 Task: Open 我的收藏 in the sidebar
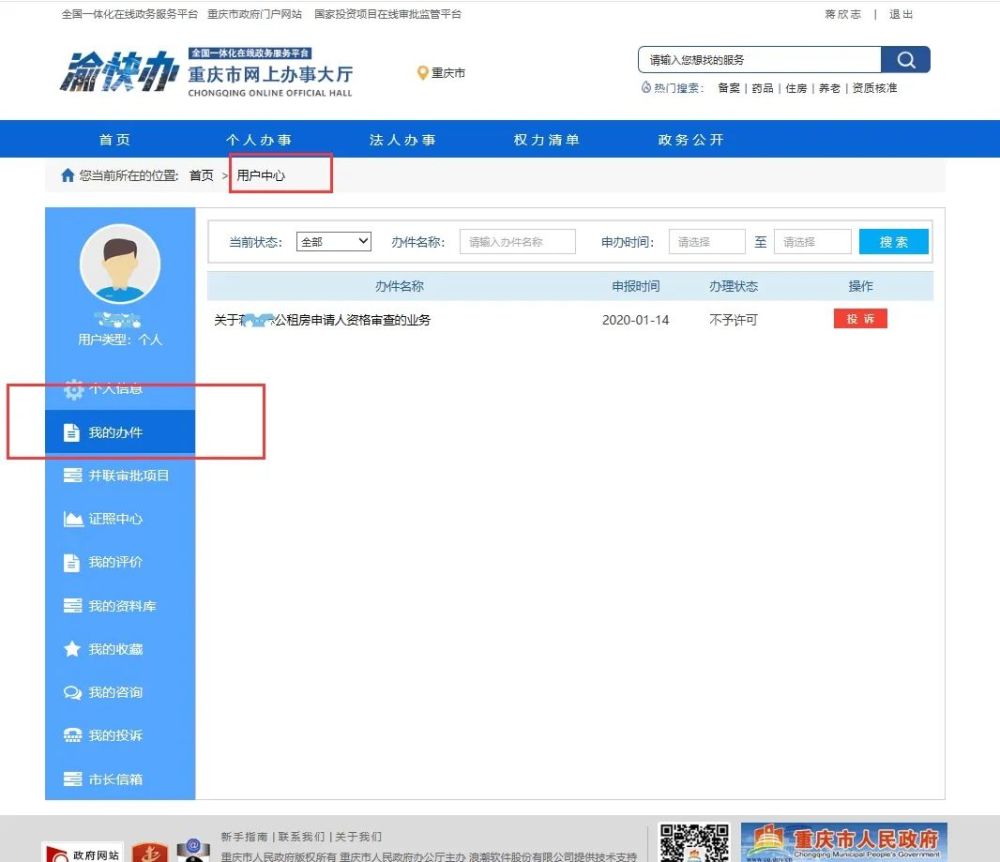(x=111, y=648)
